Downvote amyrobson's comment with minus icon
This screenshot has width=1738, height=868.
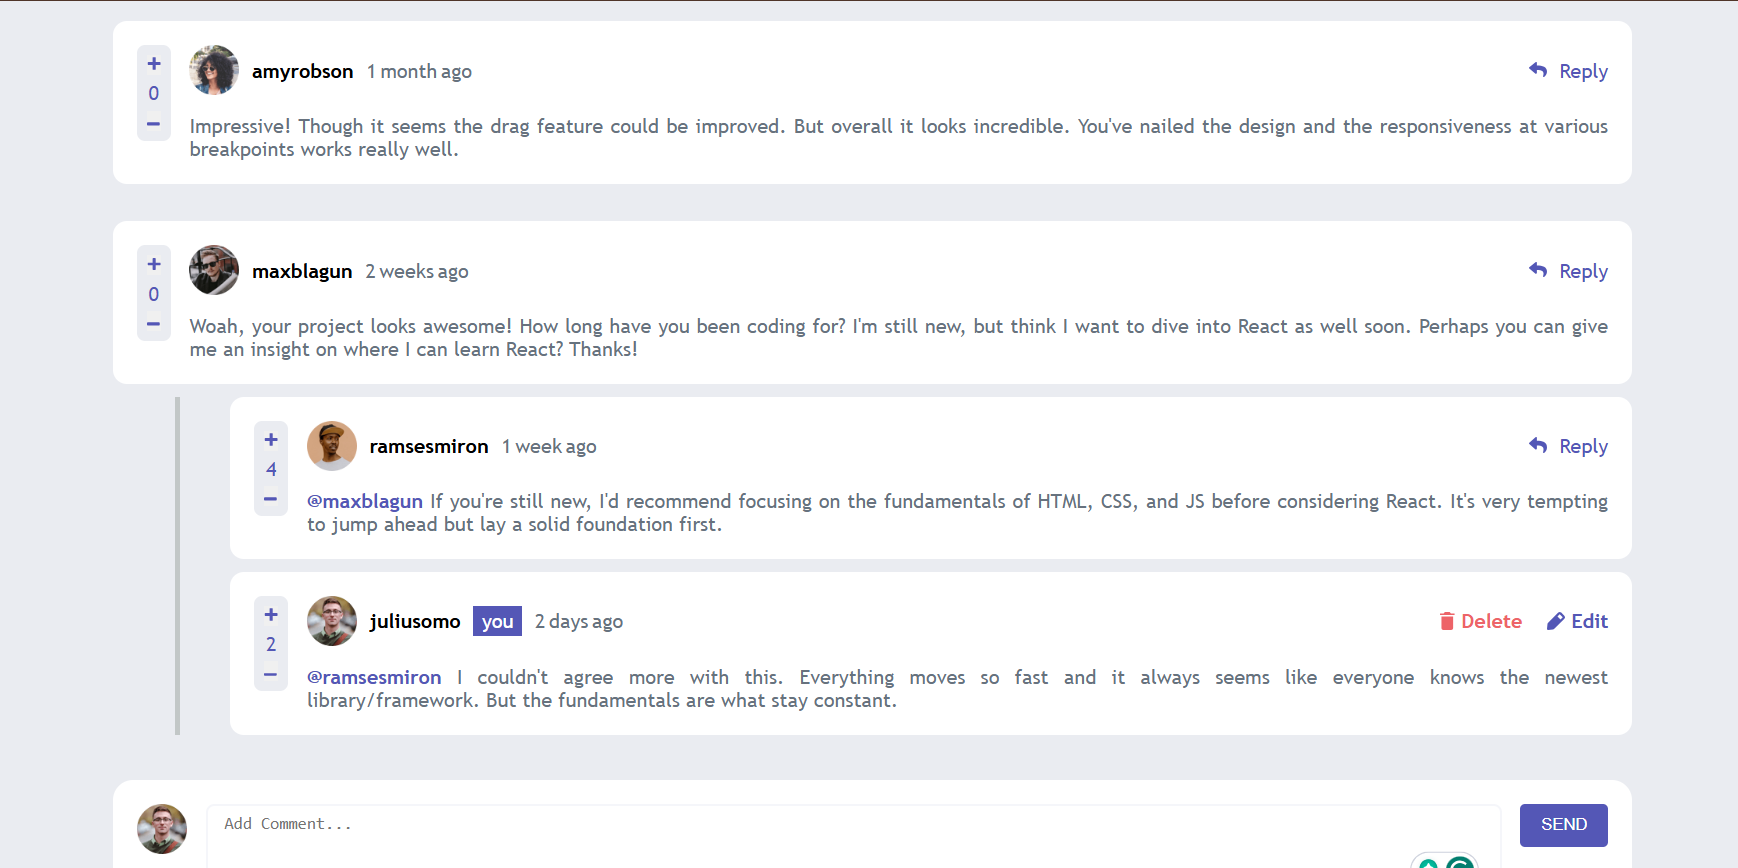(x=154, y=124)
